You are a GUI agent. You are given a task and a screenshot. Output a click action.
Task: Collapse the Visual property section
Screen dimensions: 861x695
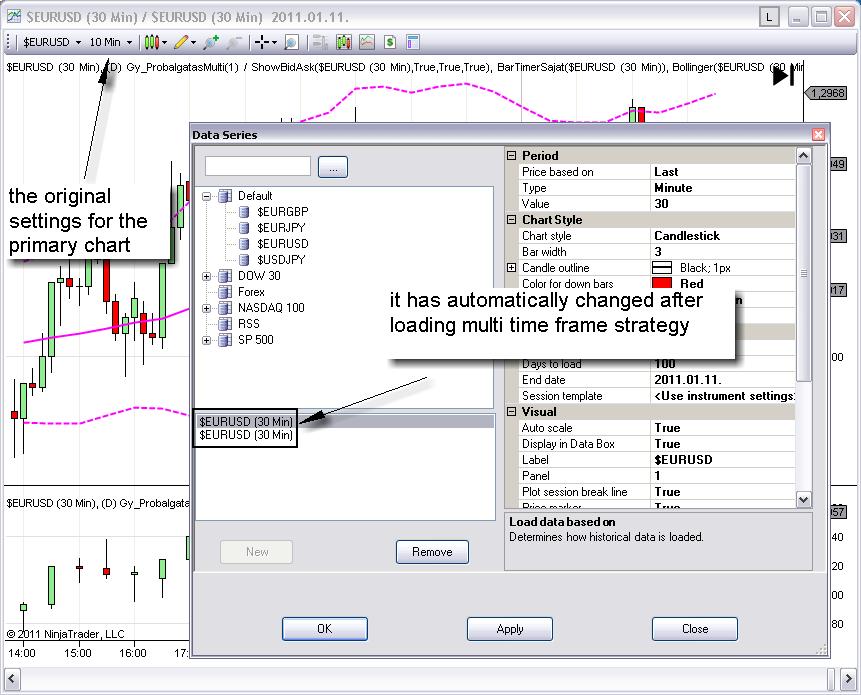[x=512, y=412]
